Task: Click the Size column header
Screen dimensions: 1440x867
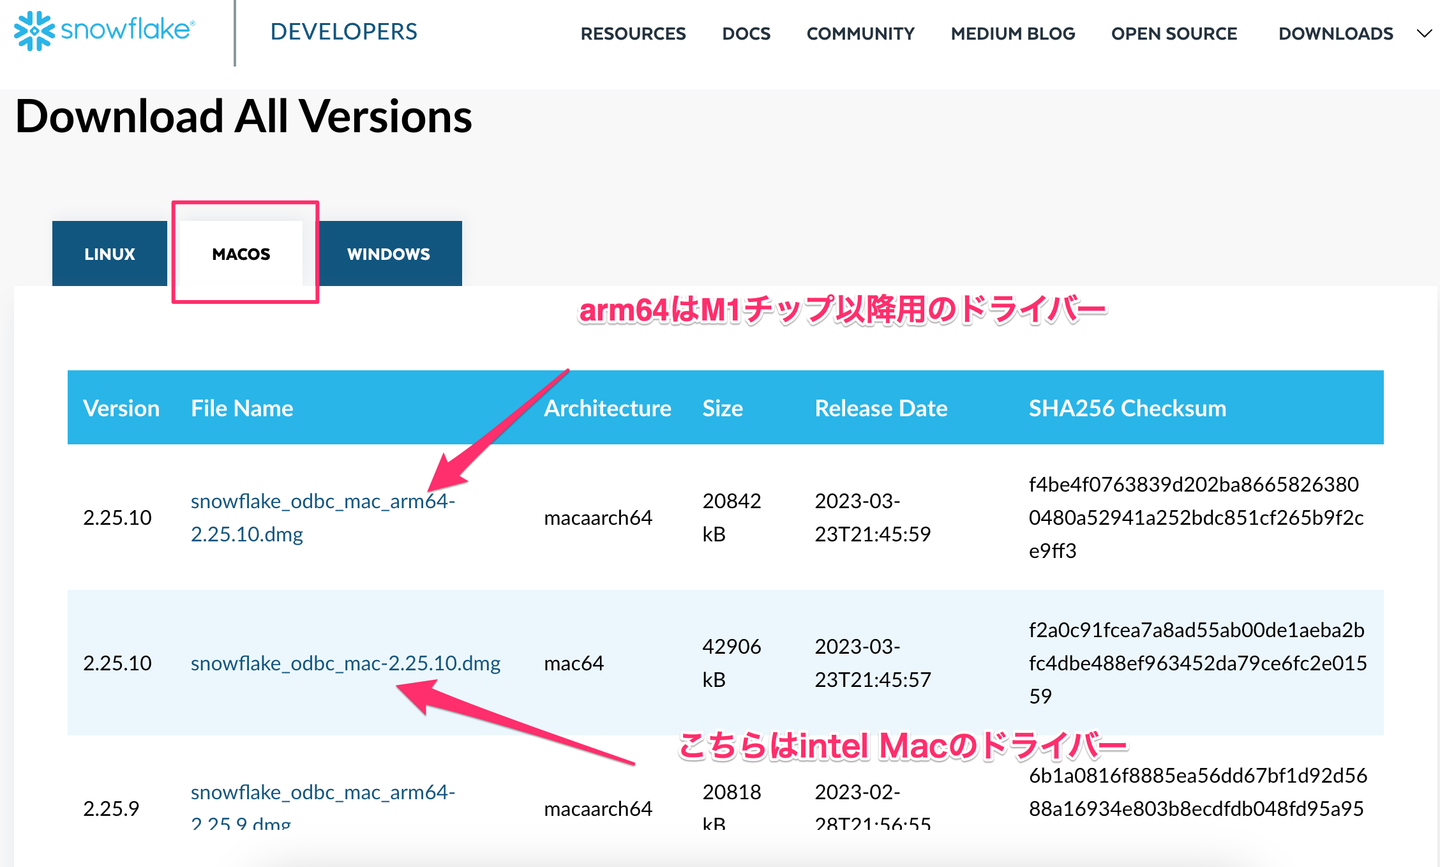Action: coord(722,408)
